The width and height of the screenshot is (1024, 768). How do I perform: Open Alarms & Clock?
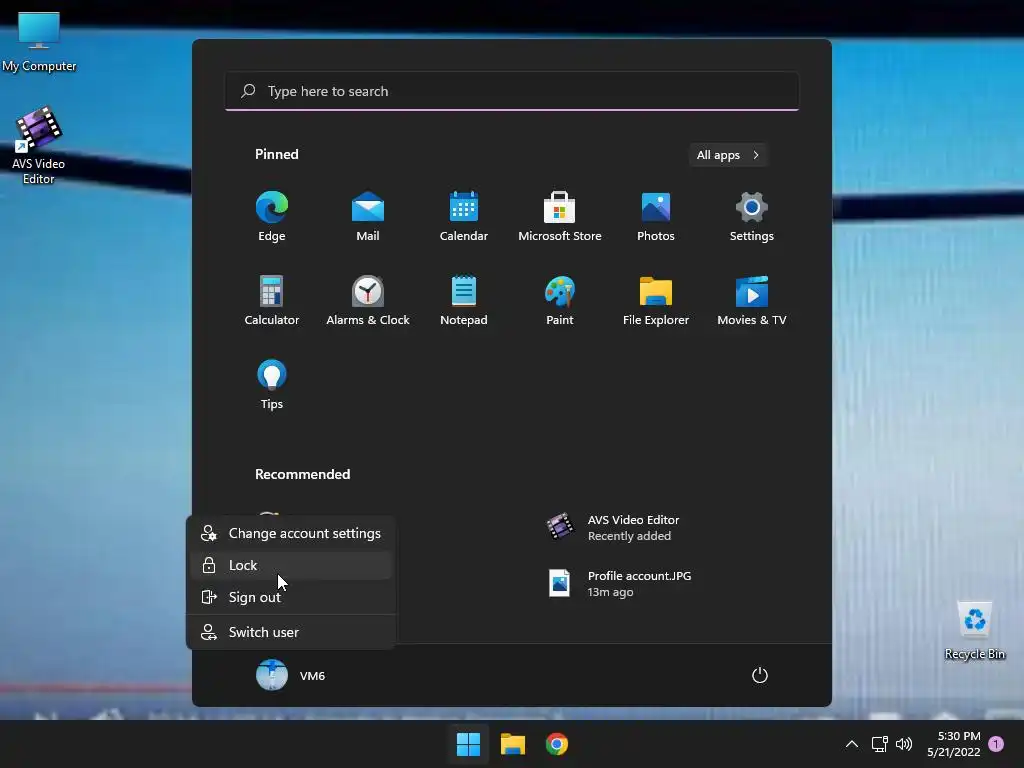click(x=368, y=300)
